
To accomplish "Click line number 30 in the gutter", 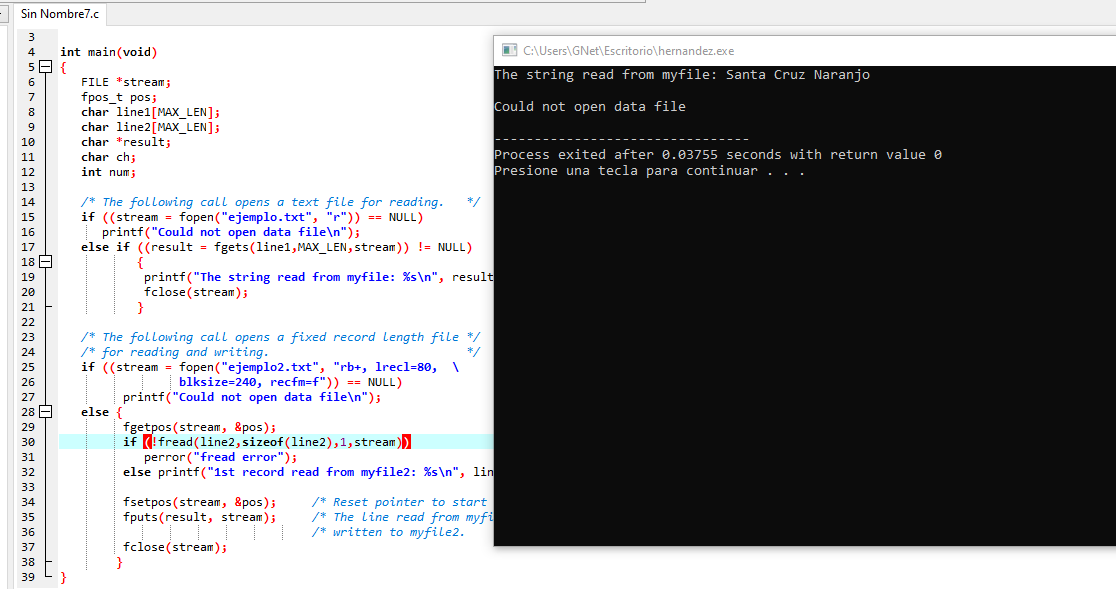I will click(27, 442).
